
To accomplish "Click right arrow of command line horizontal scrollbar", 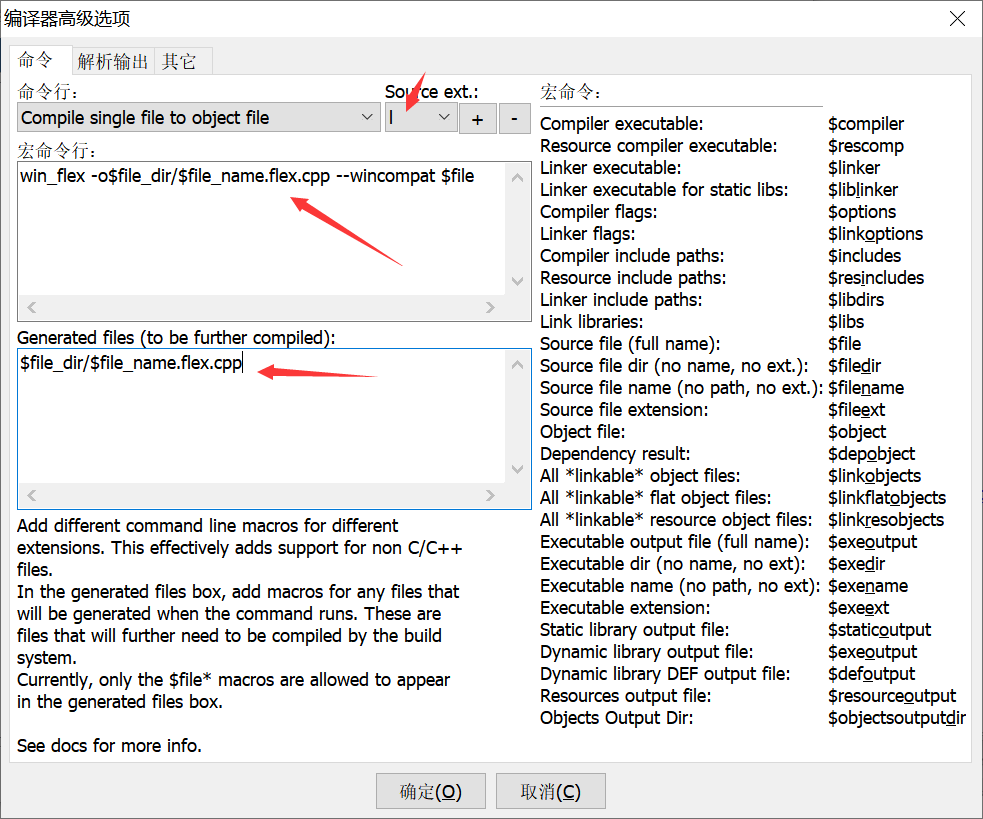I will (x=490, y=307).
